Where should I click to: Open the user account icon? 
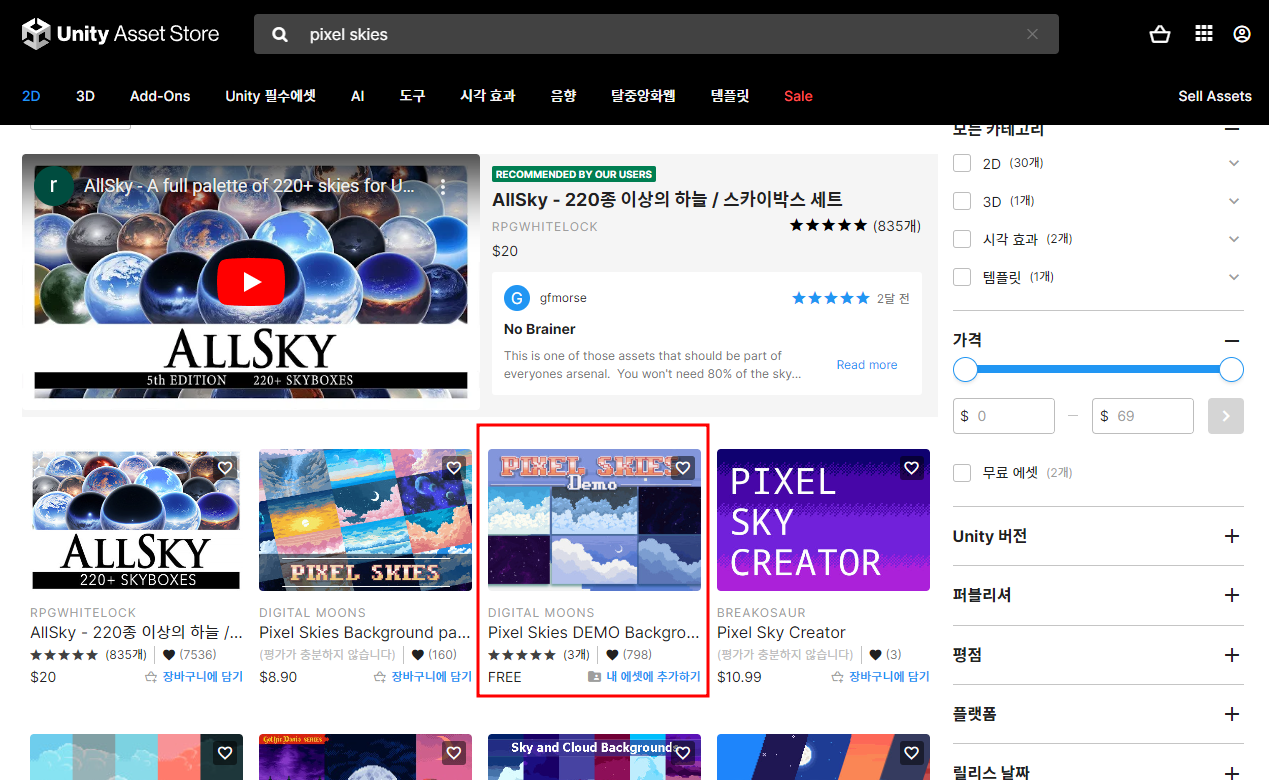(1242, 34)
